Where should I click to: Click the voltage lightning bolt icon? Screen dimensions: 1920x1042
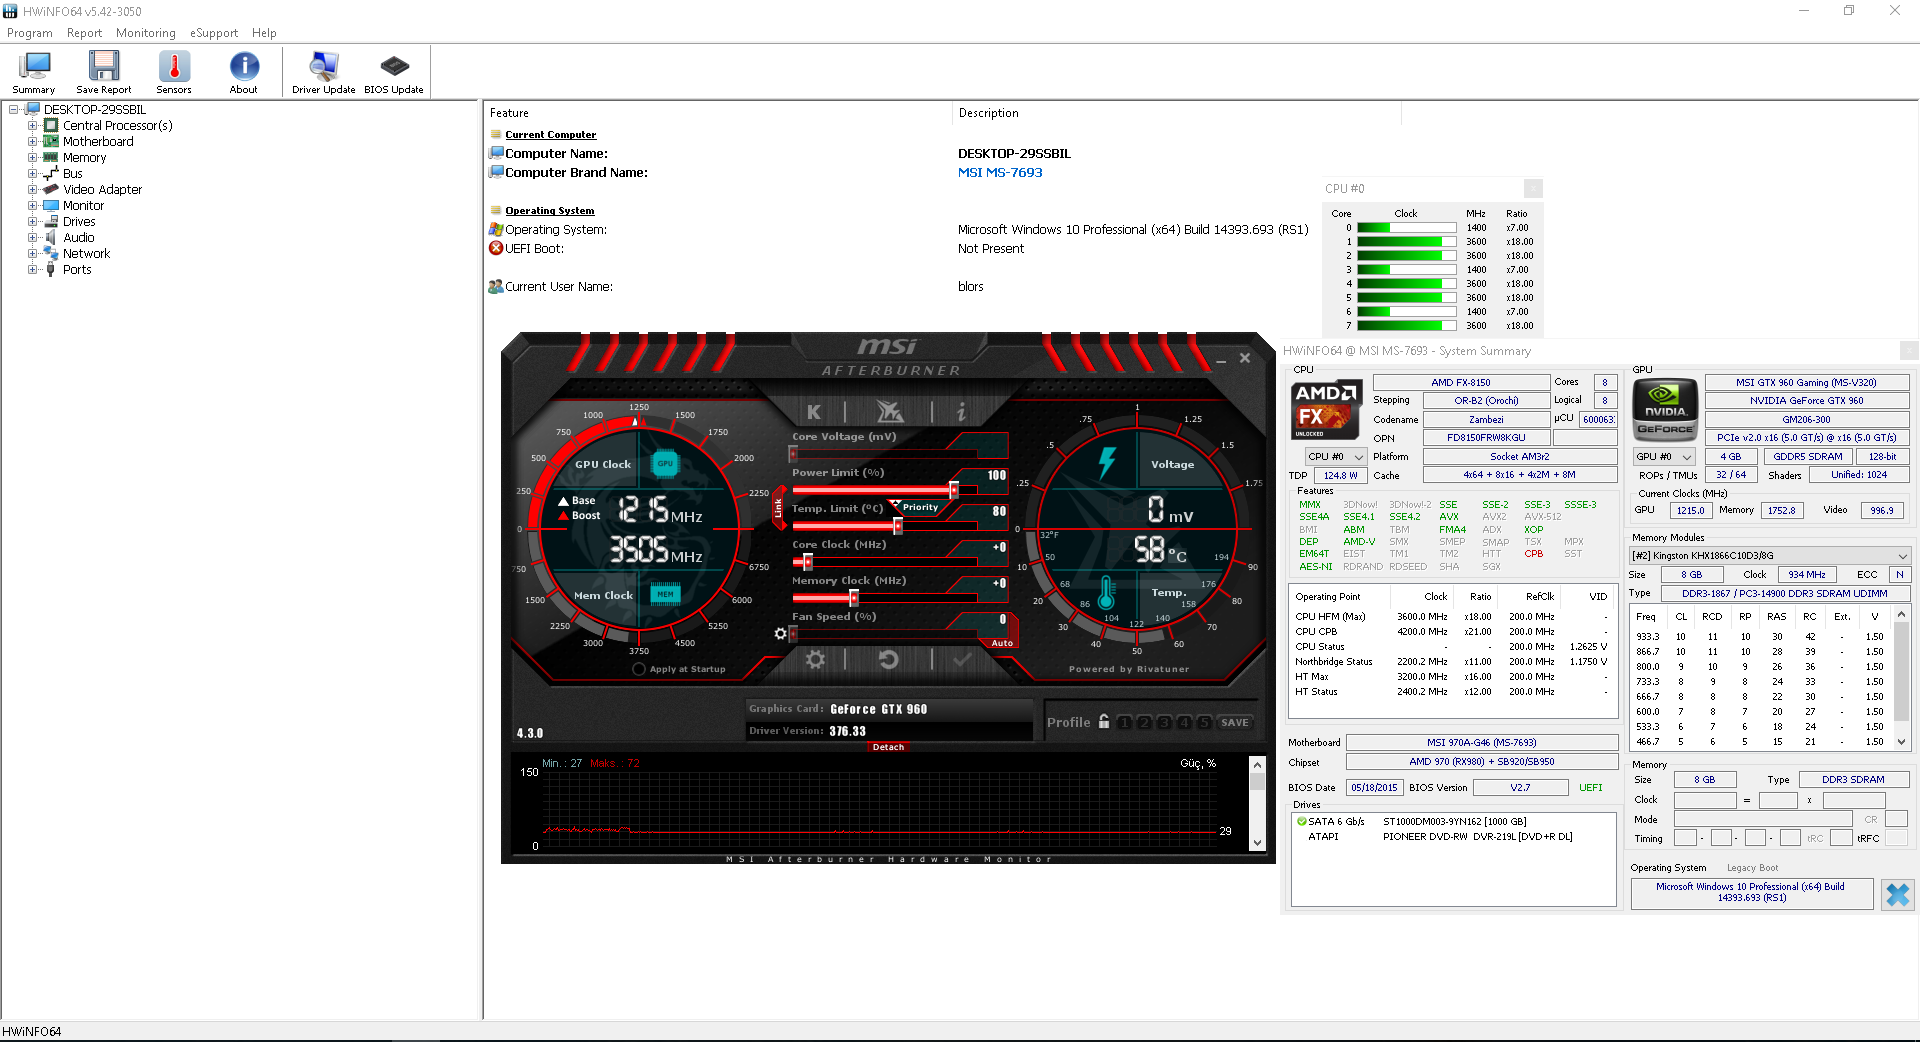coord(1107,462)
